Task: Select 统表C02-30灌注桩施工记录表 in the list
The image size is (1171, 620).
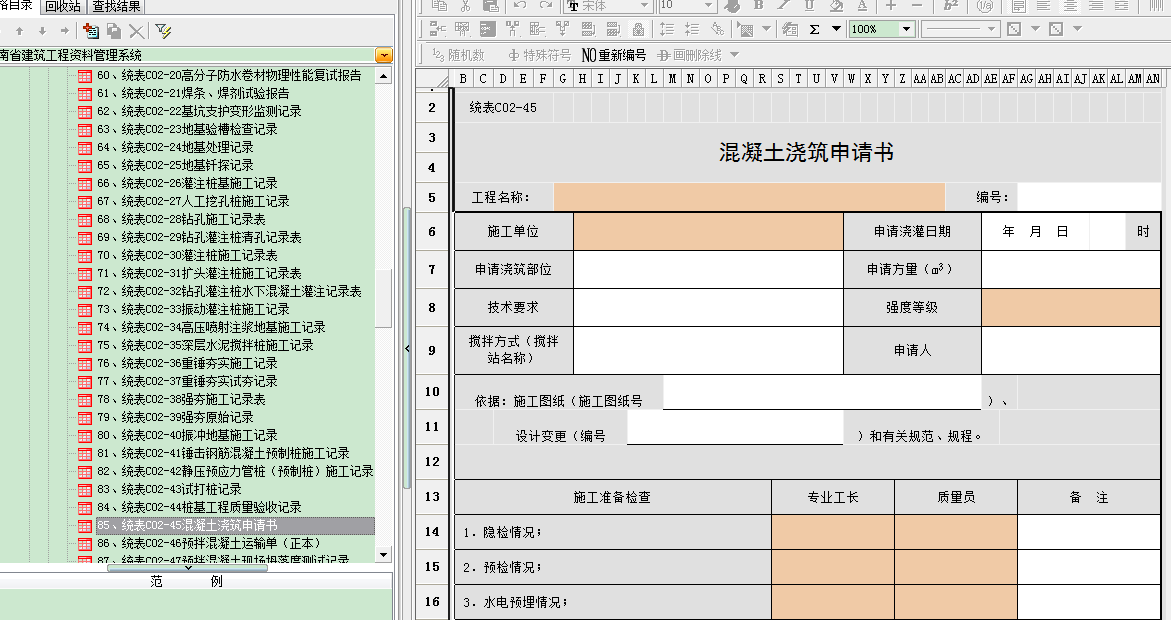Action: (199, 255)
